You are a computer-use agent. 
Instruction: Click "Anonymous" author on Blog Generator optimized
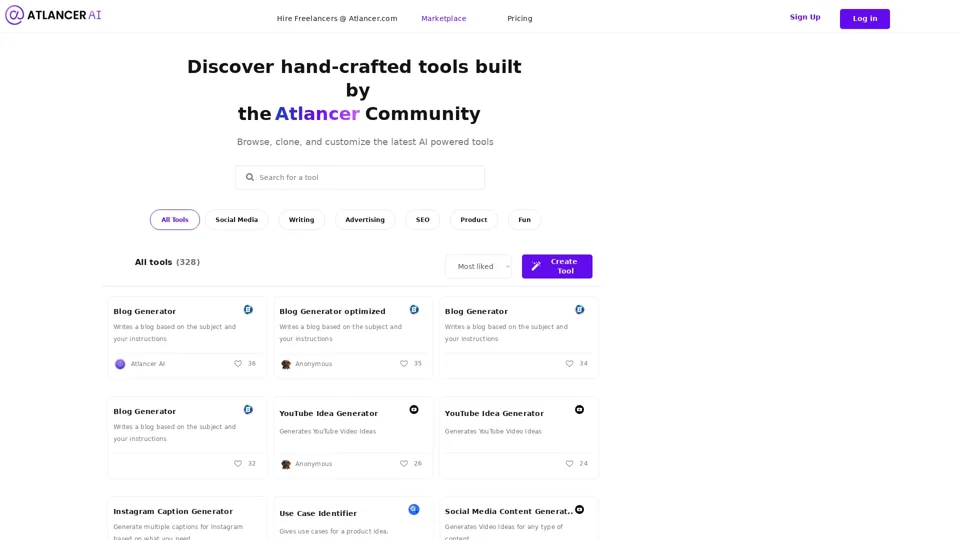313,364
